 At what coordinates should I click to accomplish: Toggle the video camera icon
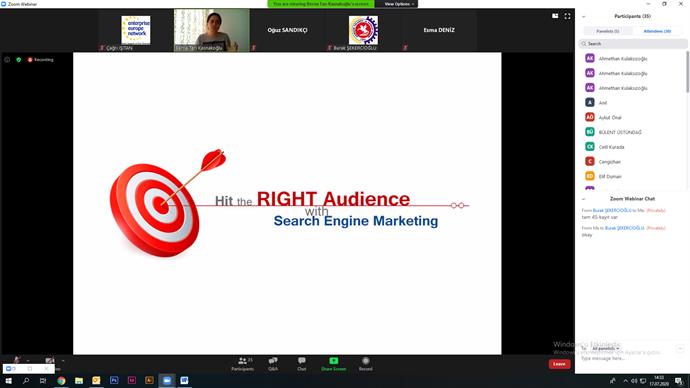(x=49, y=360)
